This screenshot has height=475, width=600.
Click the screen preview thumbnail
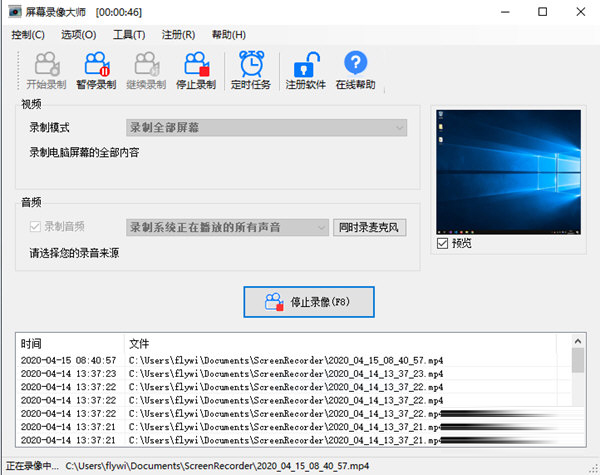coord(509,172)
